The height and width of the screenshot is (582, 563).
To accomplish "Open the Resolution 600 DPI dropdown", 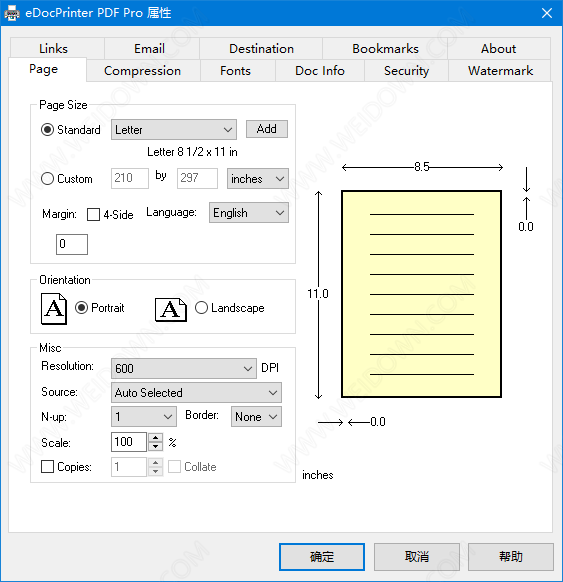I will coord(184,369).
